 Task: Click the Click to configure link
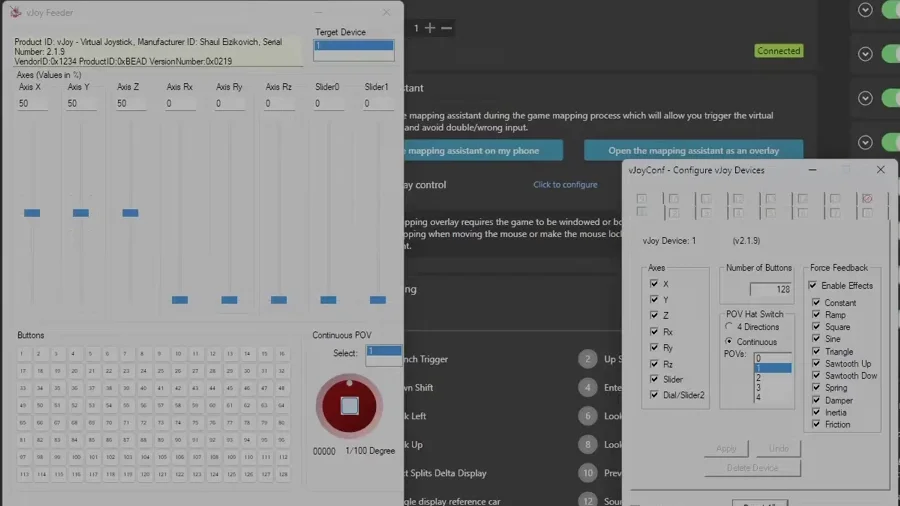click(x=565, y=185)
